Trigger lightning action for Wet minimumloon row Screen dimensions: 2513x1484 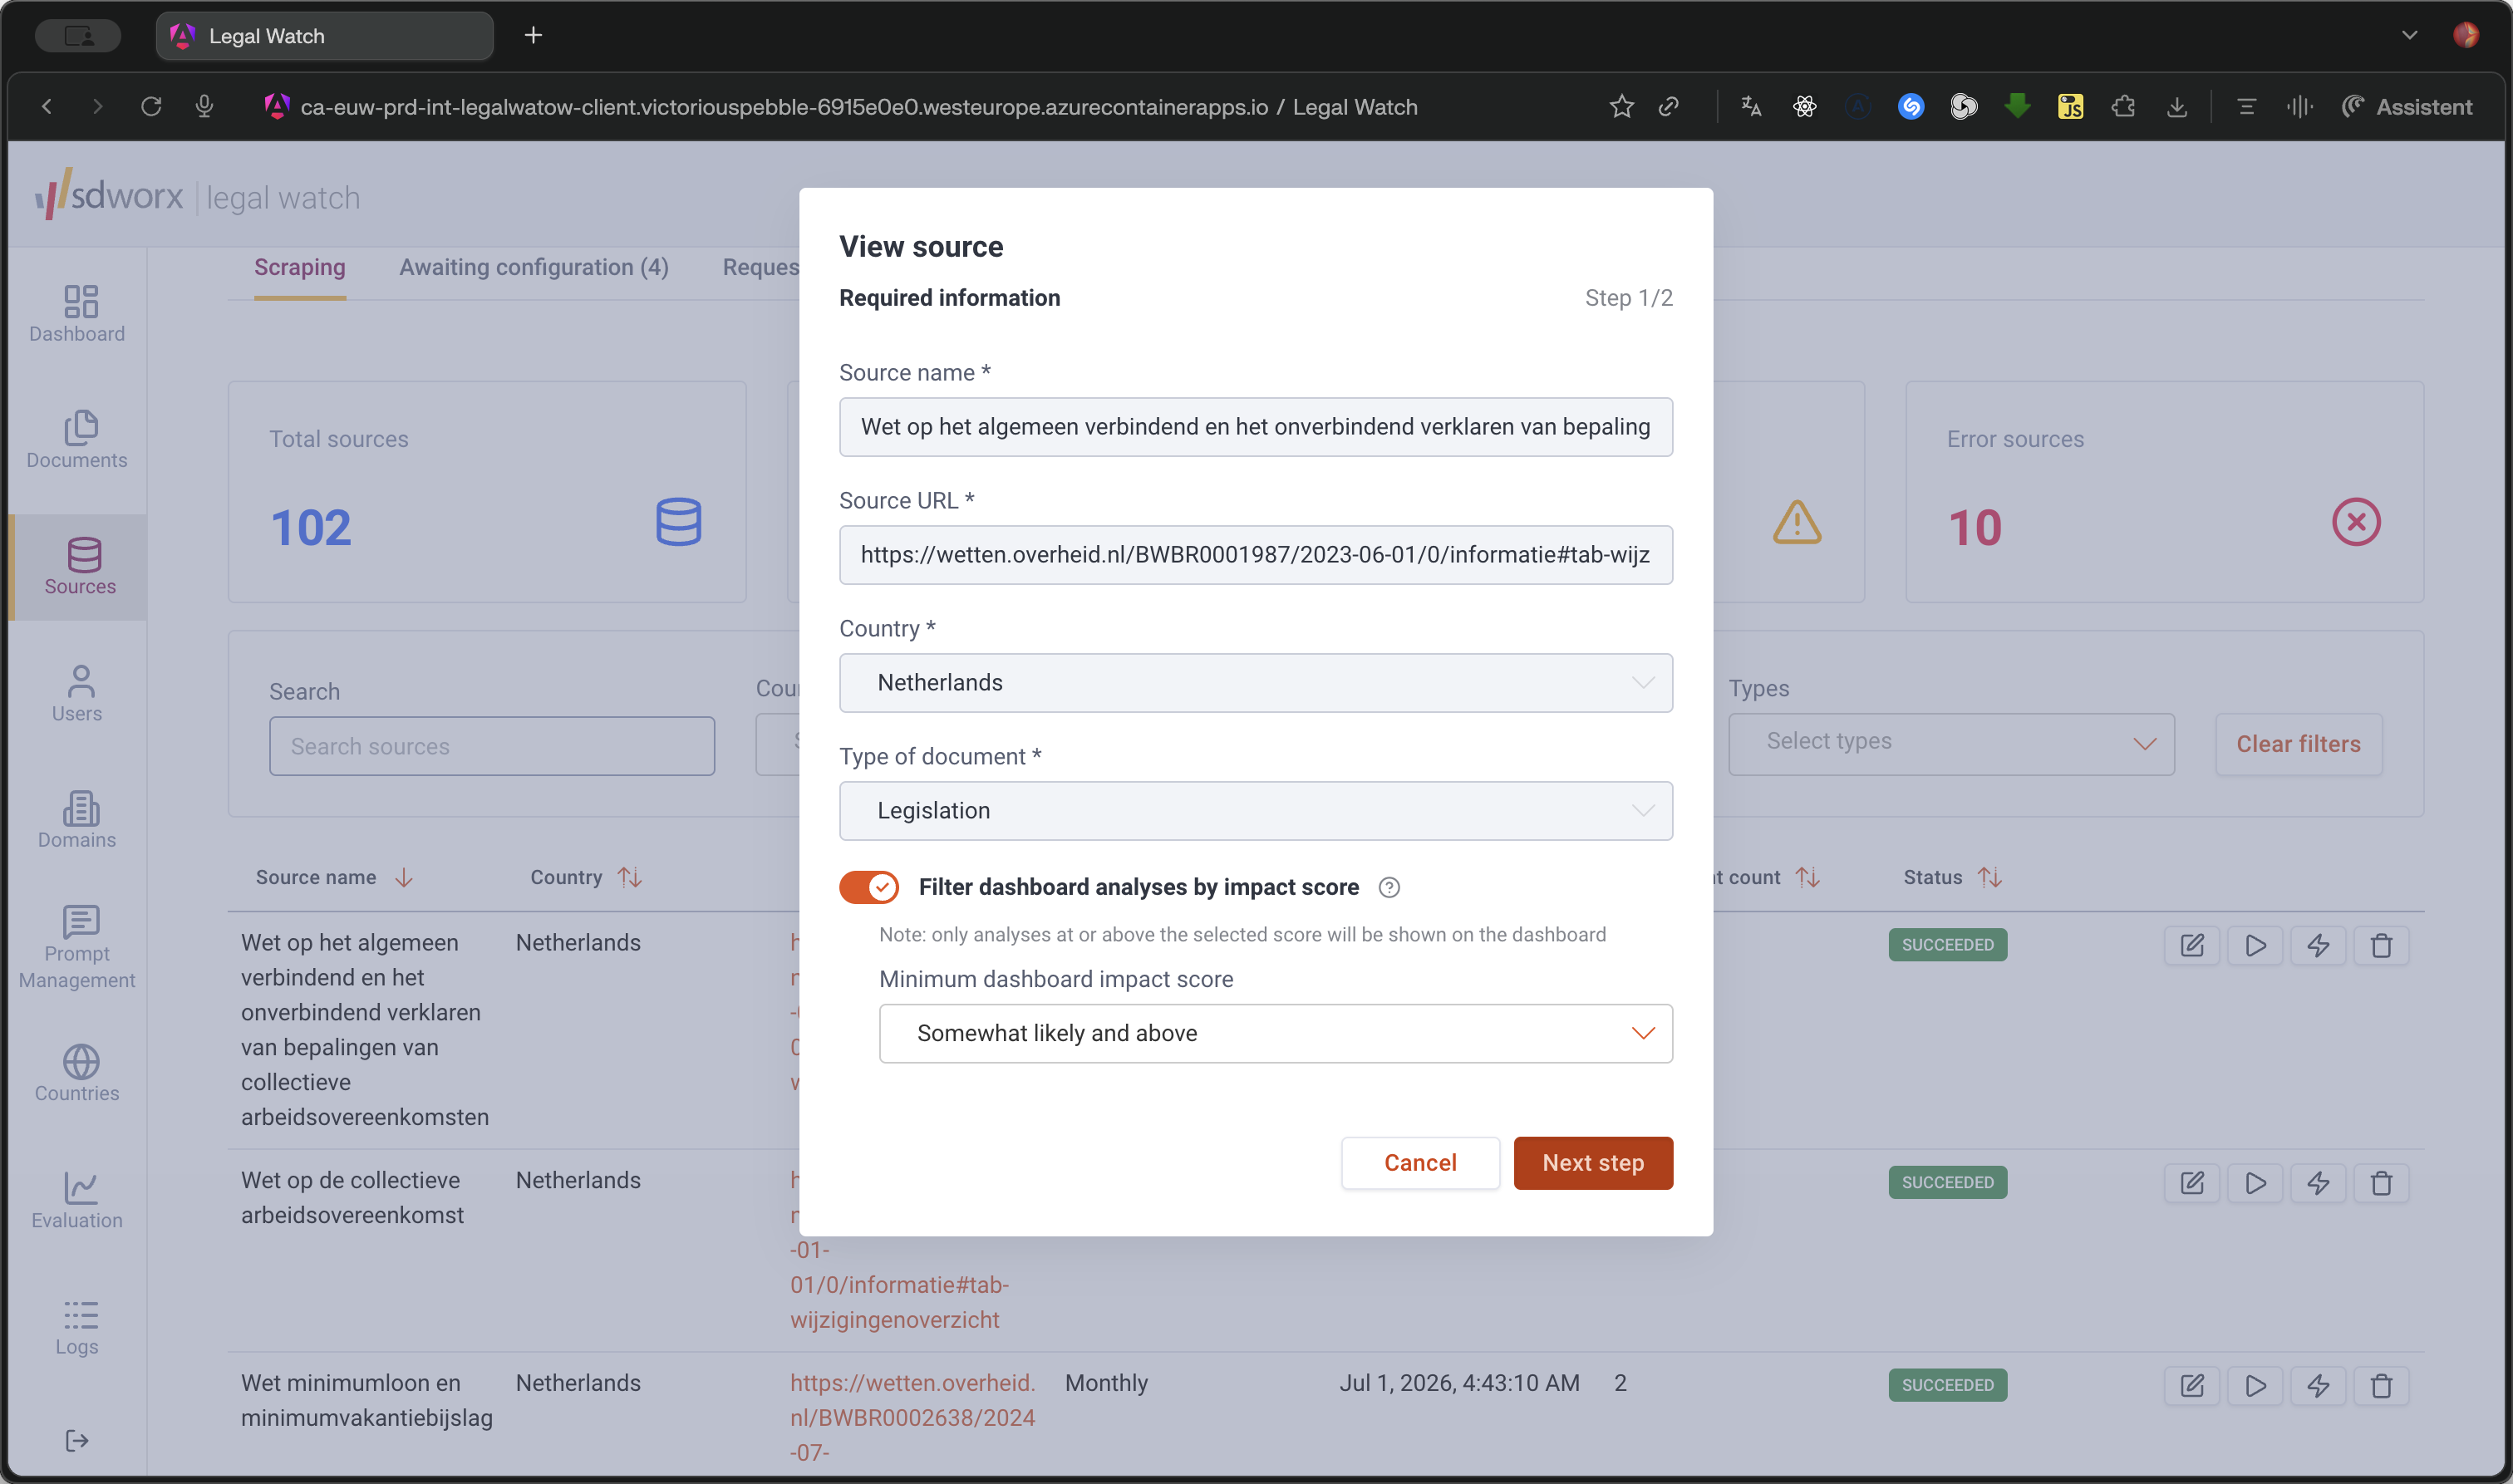[2318, 1385]
